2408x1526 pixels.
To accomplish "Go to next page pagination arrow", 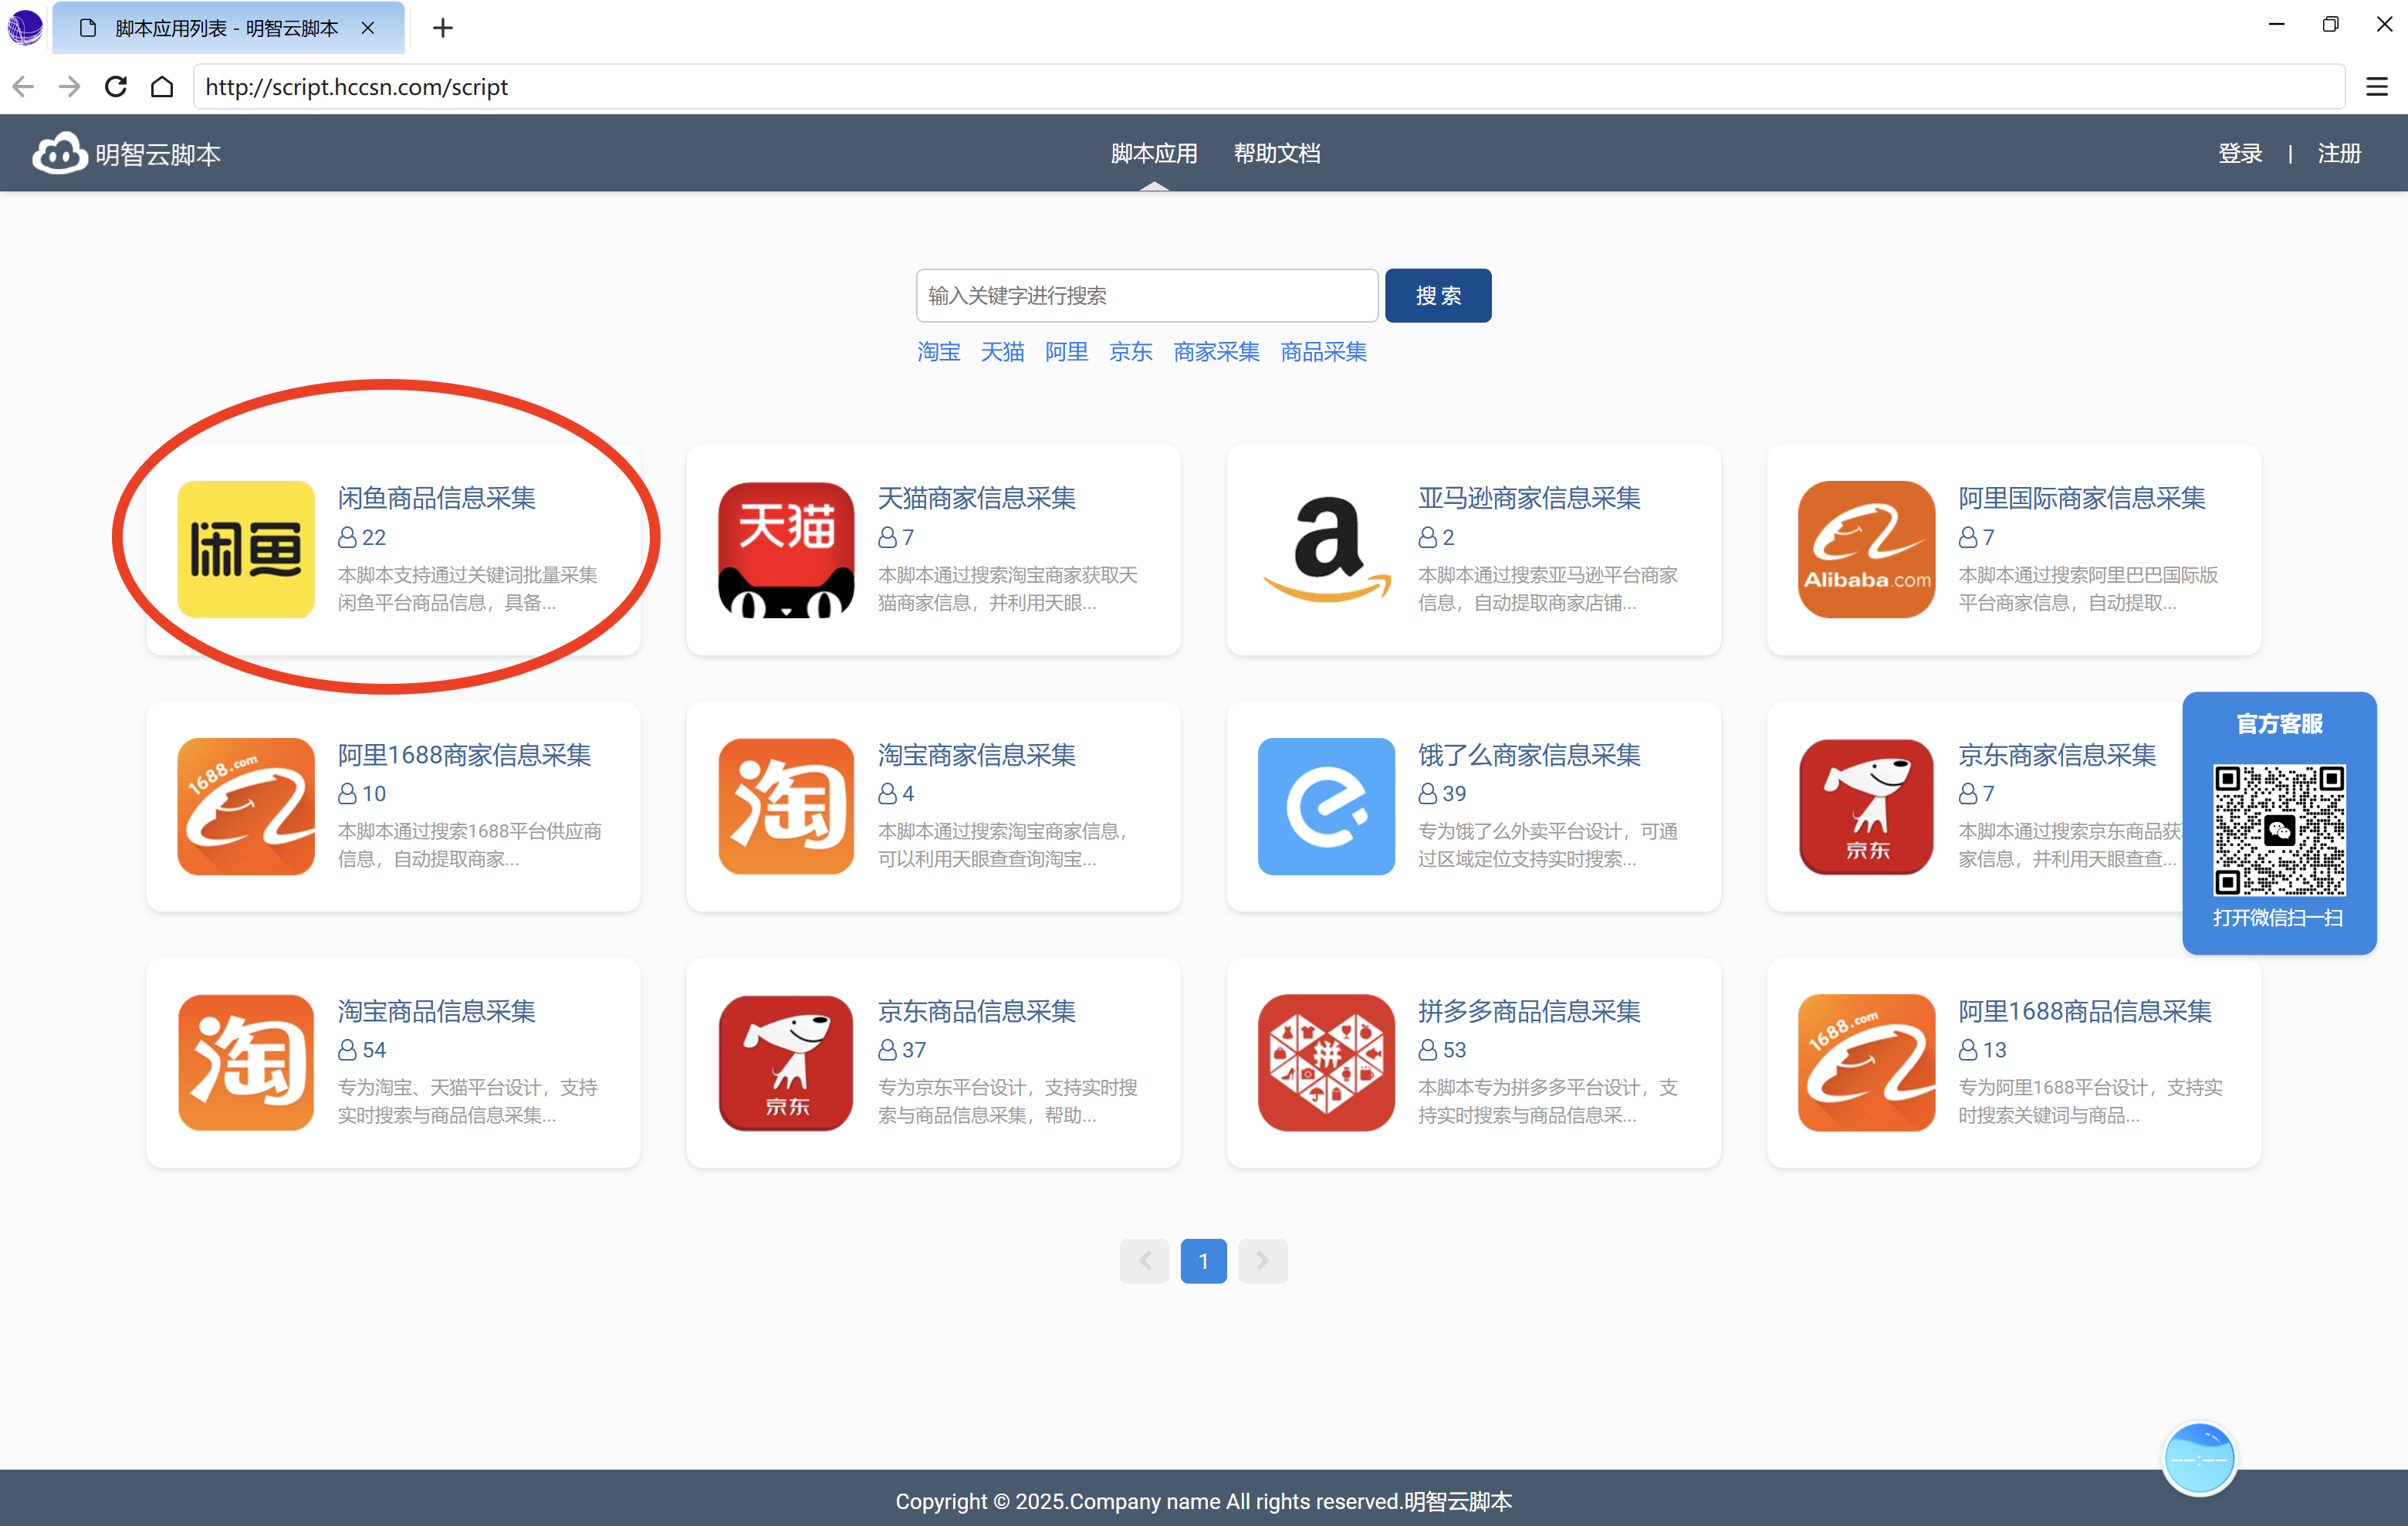I will tap(1262, 1261).
